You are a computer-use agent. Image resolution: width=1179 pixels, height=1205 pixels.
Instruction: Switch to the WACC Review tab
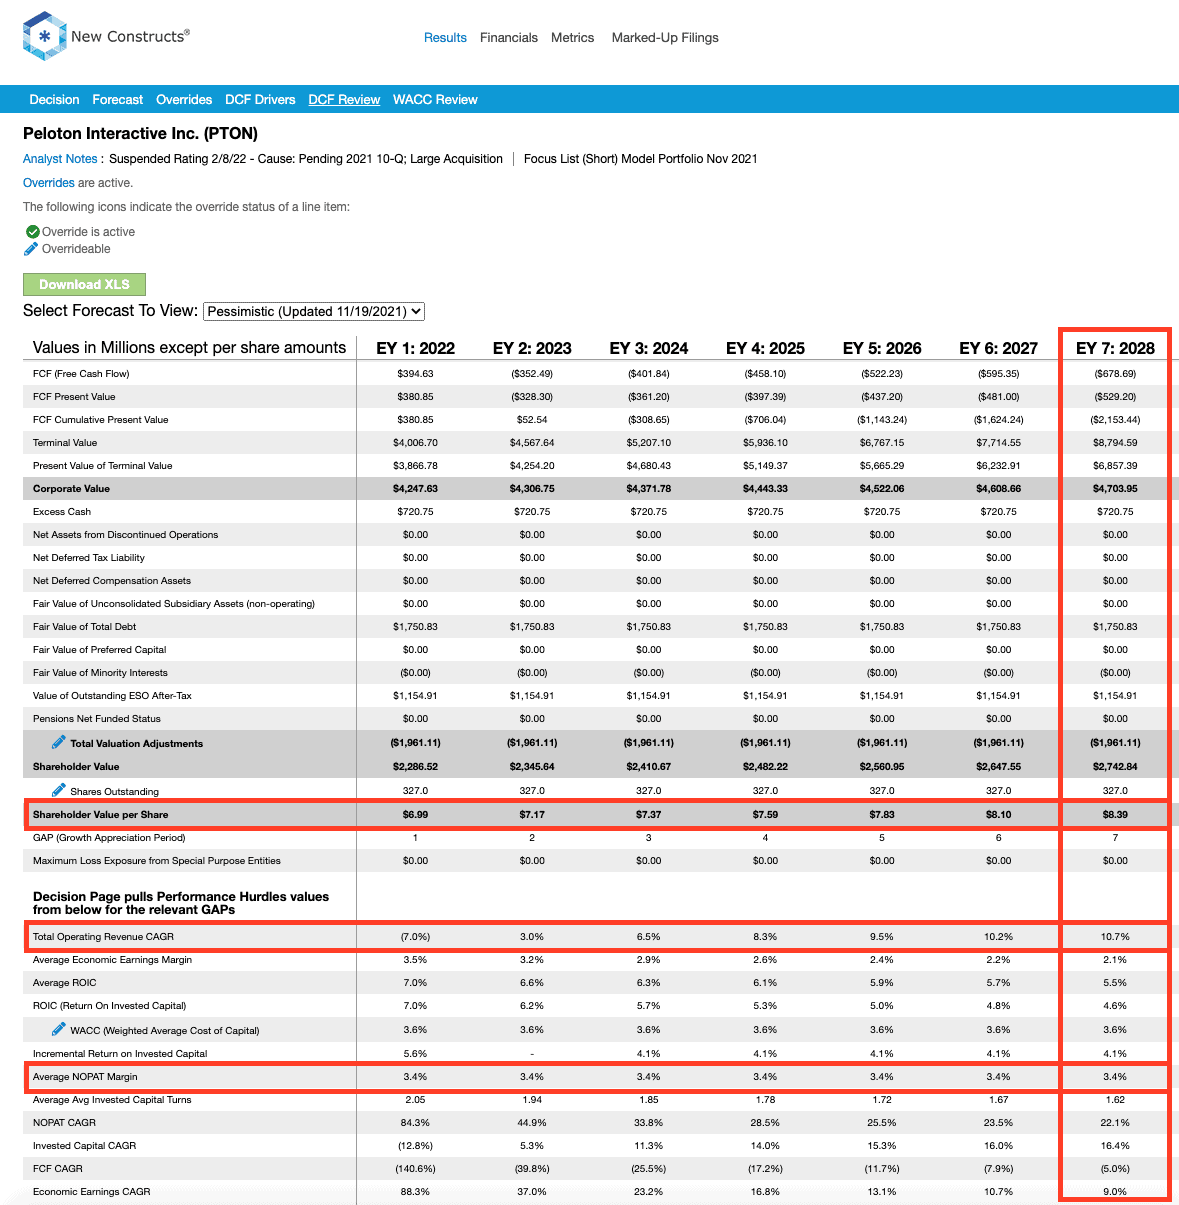pos(435,99)
